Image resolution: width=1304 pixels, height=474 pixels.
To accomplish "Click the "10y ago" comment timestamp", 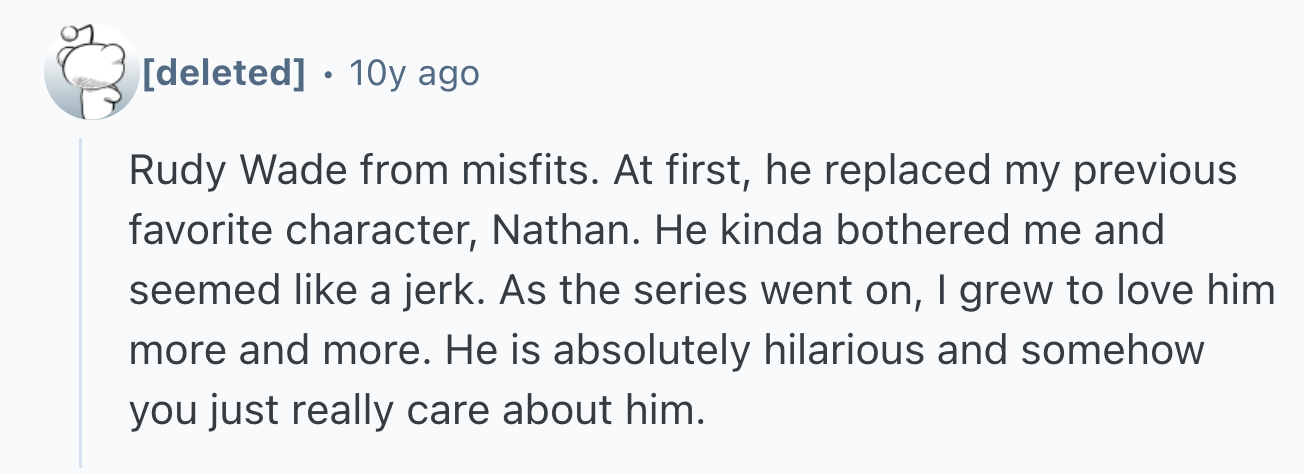I will coord(413,73).
